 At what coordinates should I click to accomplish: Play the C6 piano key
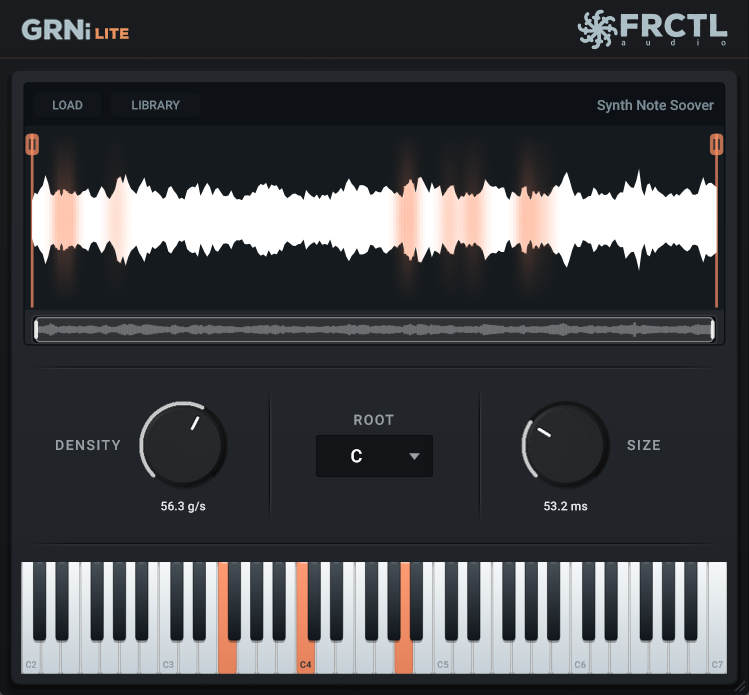click(x=580, y=658)
